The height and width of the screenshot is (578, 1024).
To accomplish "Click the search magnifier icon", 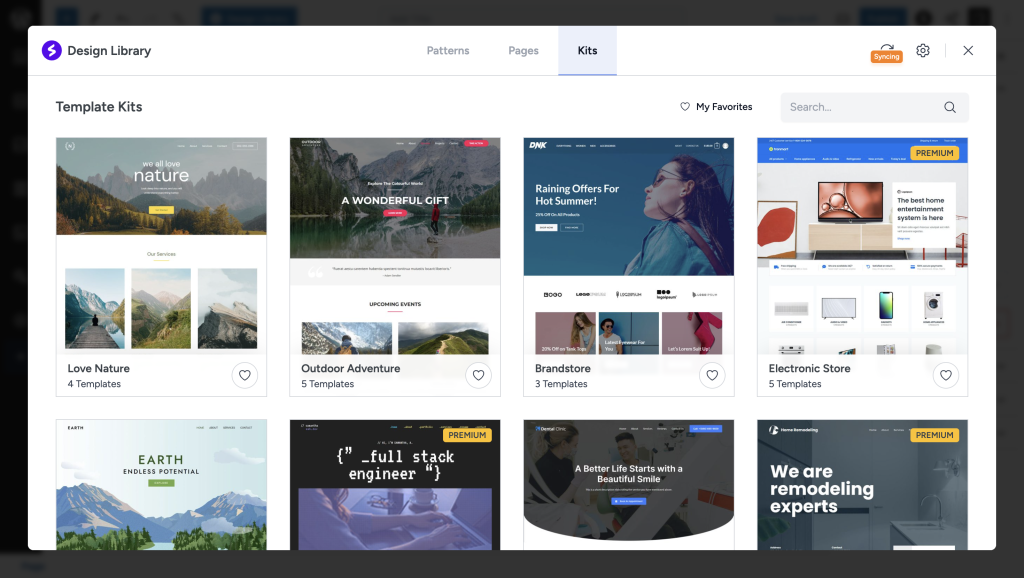I will (950, 107).
